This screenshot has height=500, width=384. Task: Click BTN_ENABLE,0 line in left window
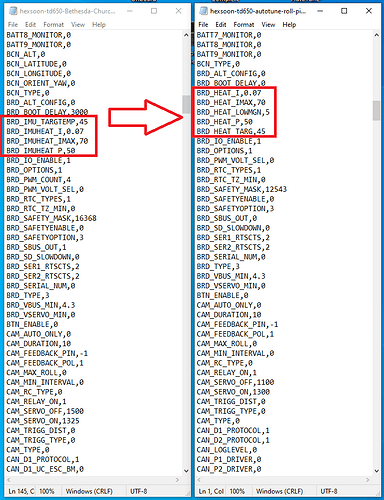32,324
